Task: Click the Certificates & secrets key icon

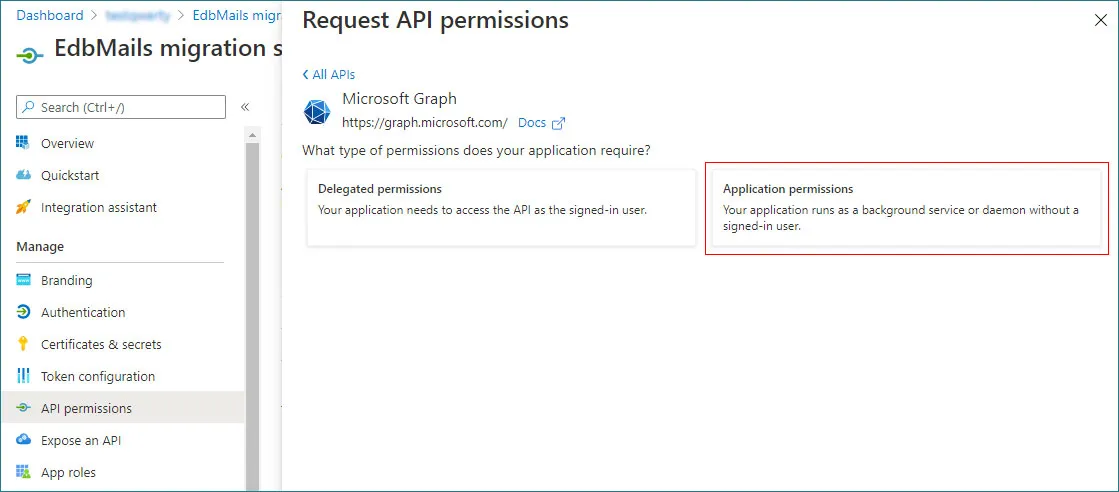Action: coord(24,344)
